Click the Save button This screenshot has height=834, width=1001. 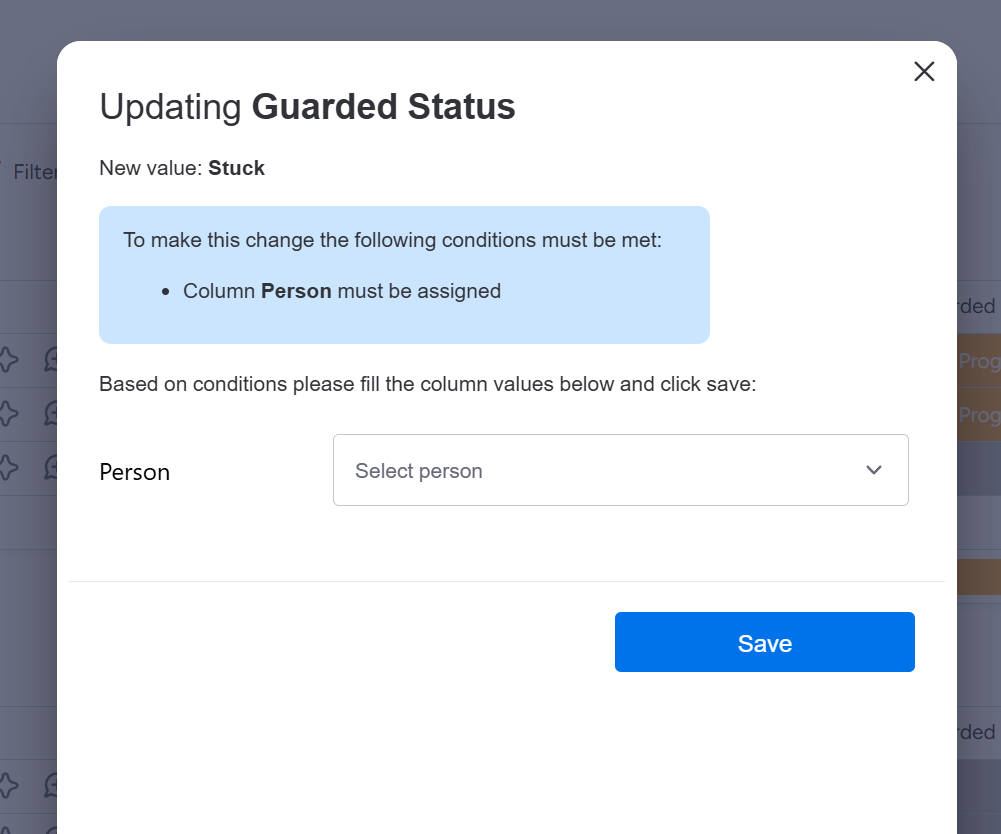(764, 642)
